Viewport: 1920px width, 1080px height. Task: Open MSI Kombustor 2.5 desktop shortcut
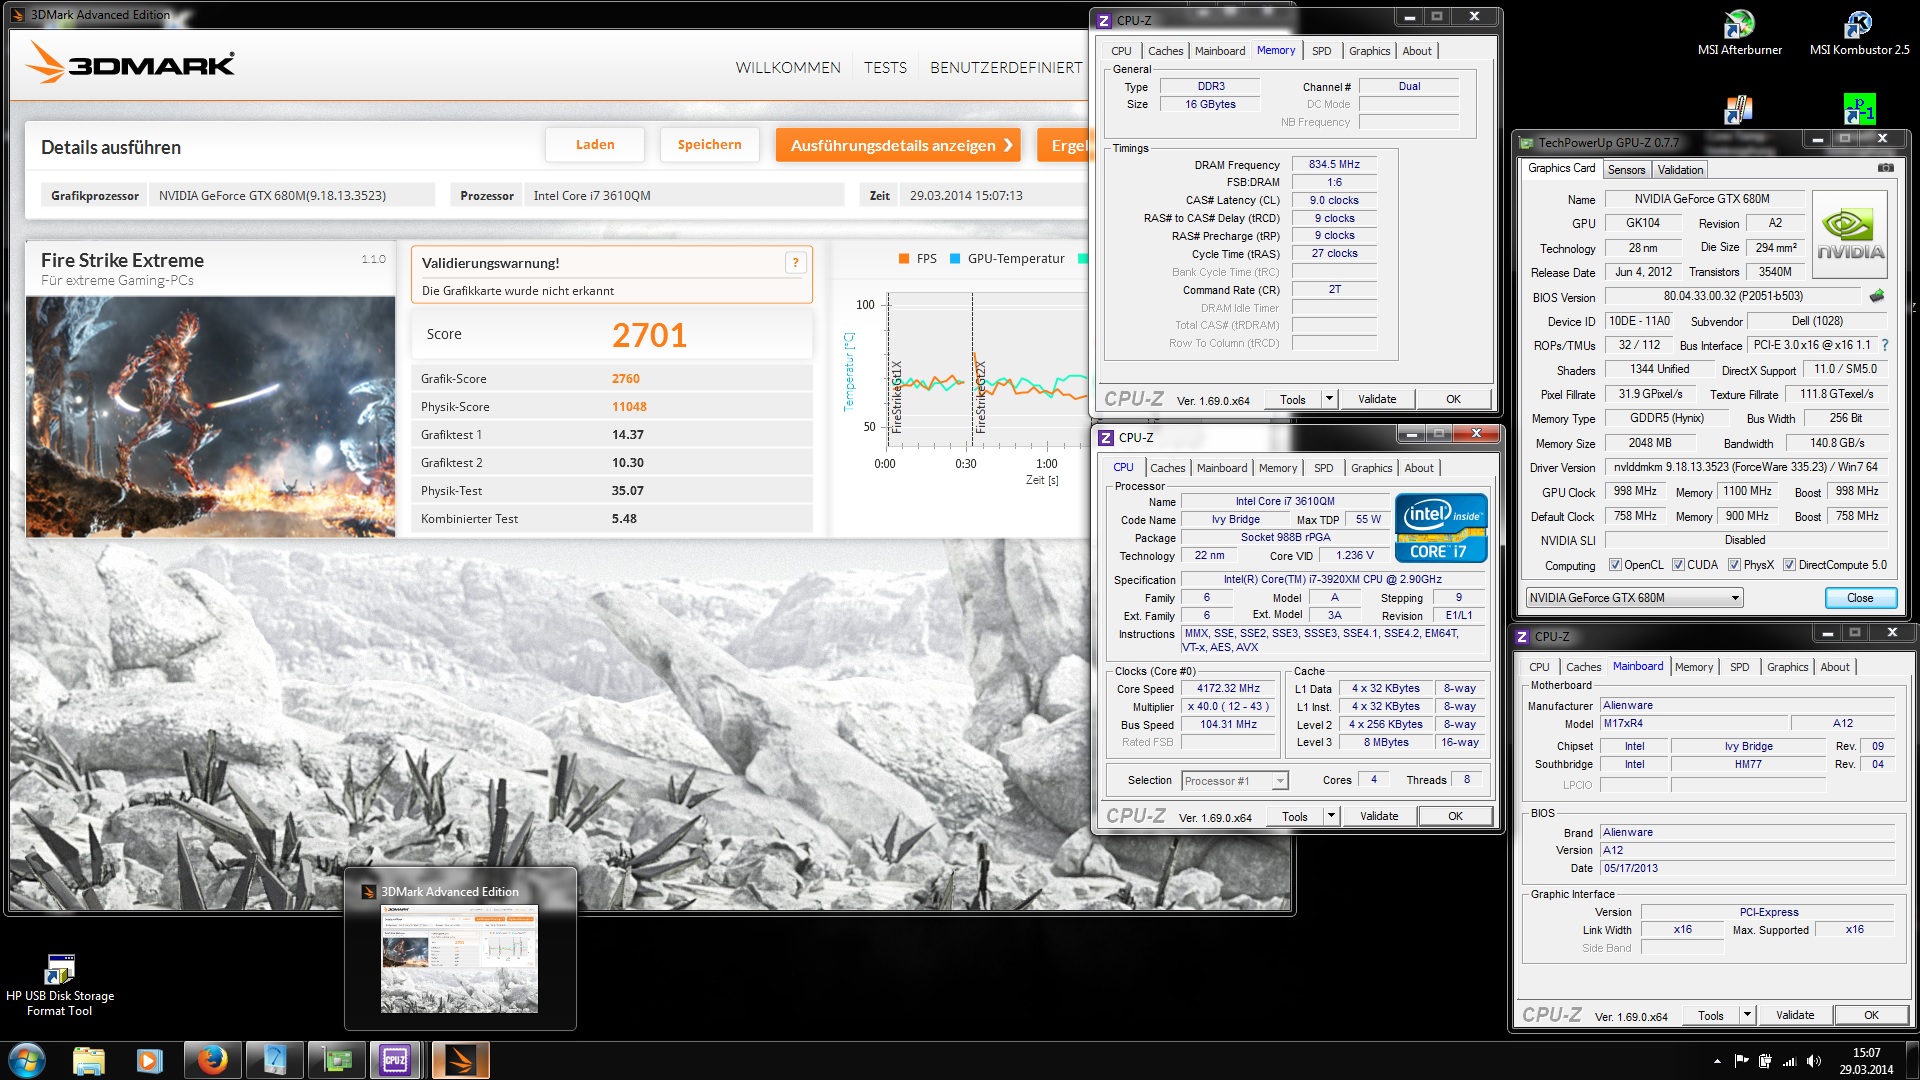point(1858,33)
